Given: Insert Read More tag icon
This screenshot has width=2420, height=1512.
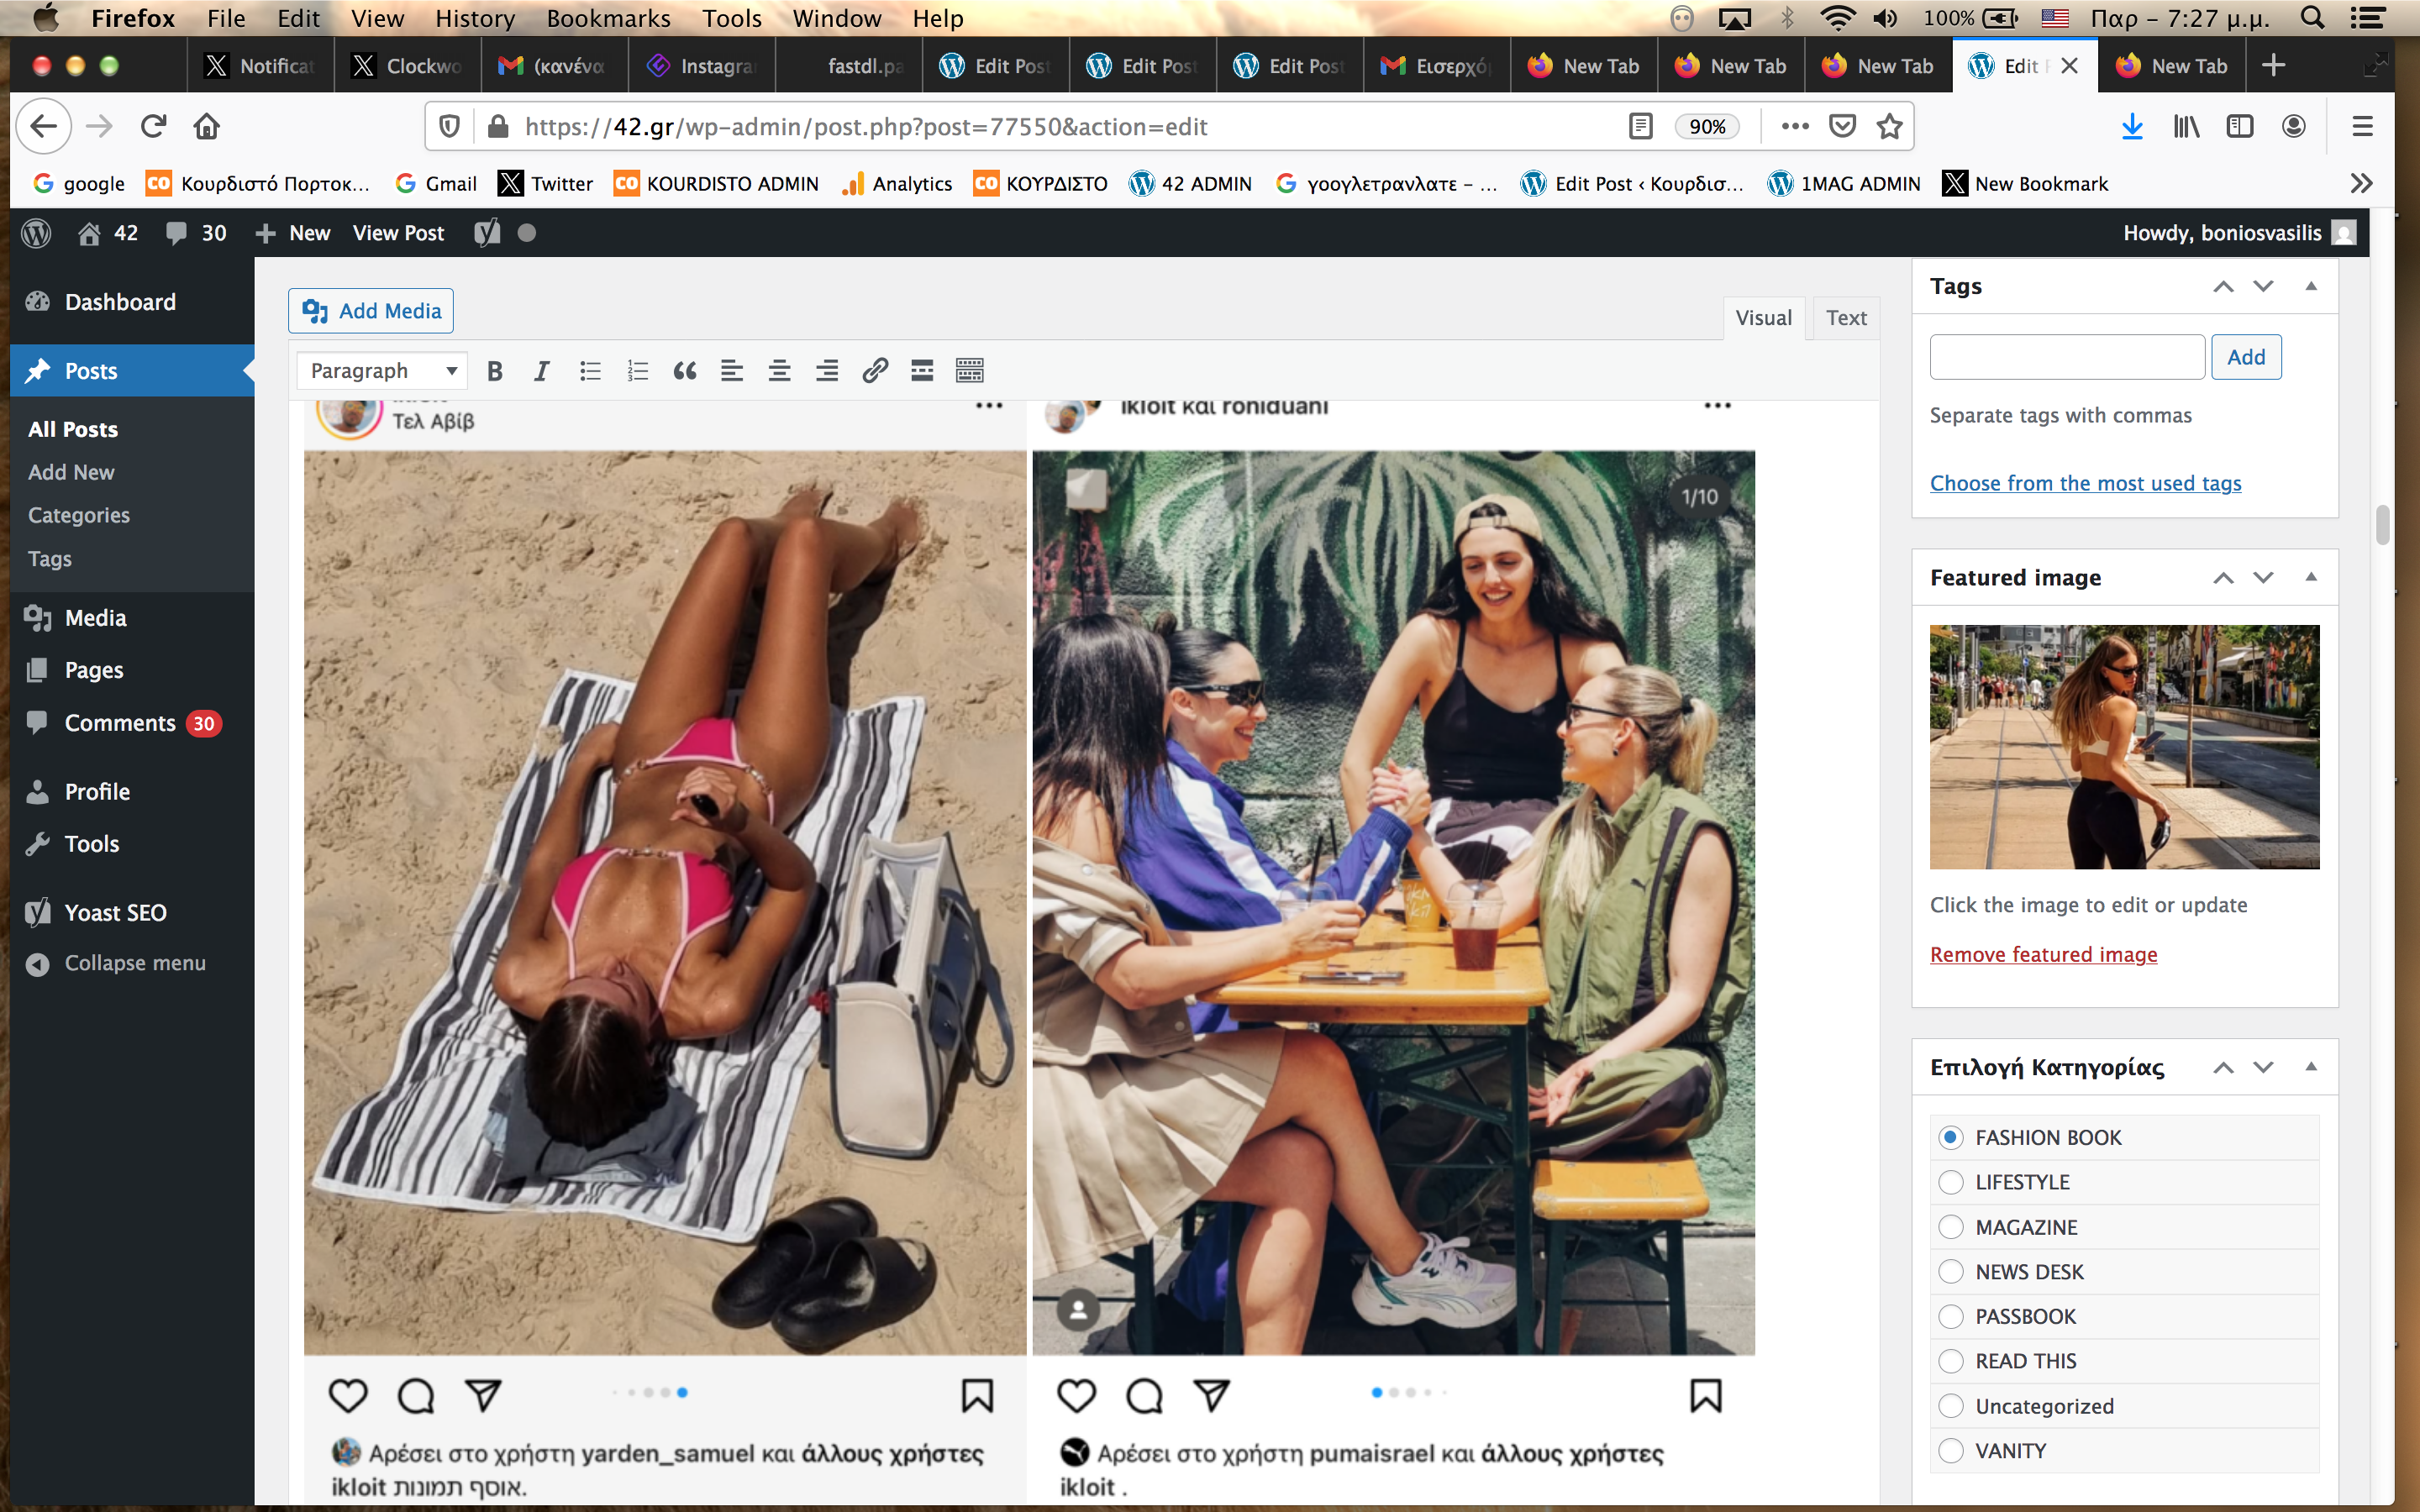Looking at the screenshot, I should click(x=922, y=371).
